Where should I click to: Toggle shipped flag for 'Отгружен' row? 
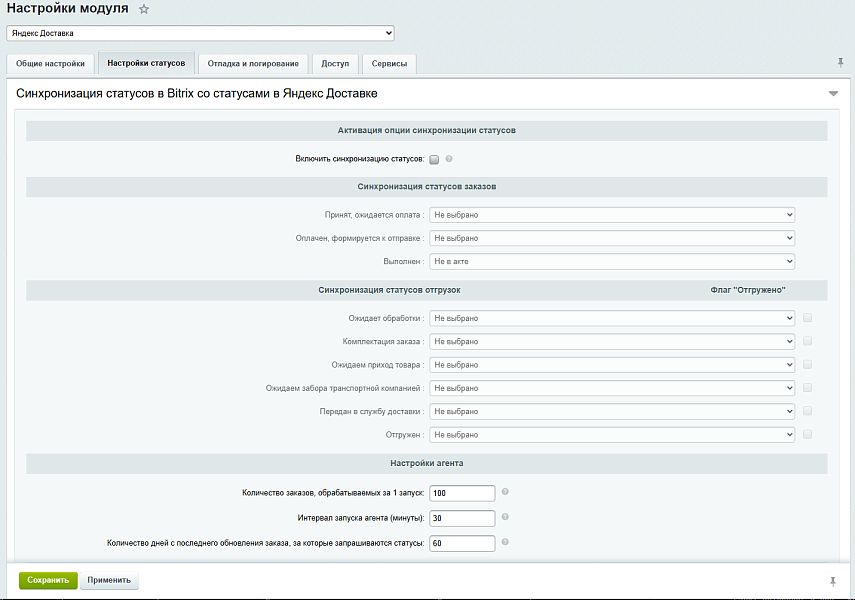(807, 435)
